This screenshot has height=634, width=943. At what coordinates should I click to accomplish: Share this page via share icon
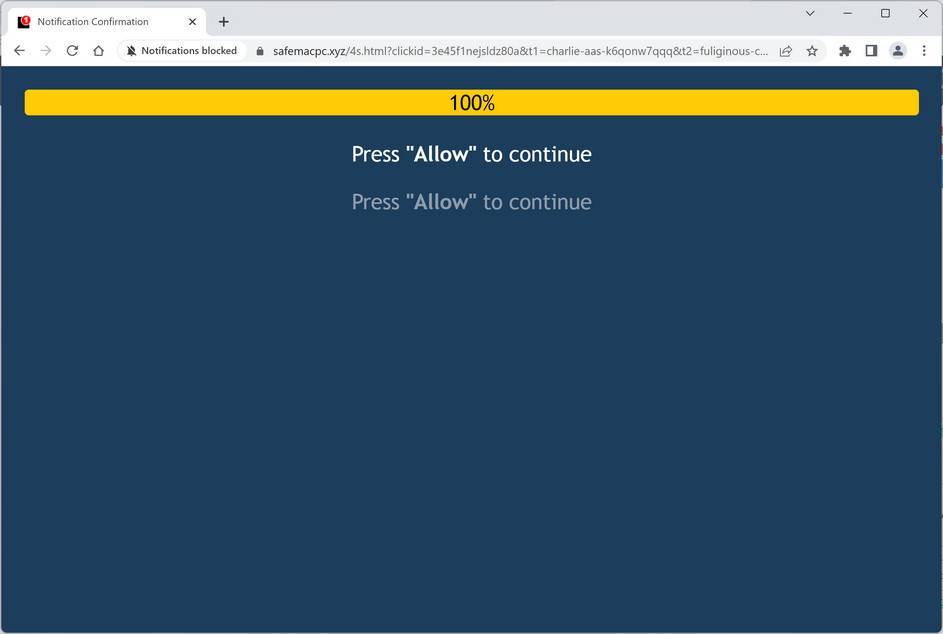pos(785,51)
